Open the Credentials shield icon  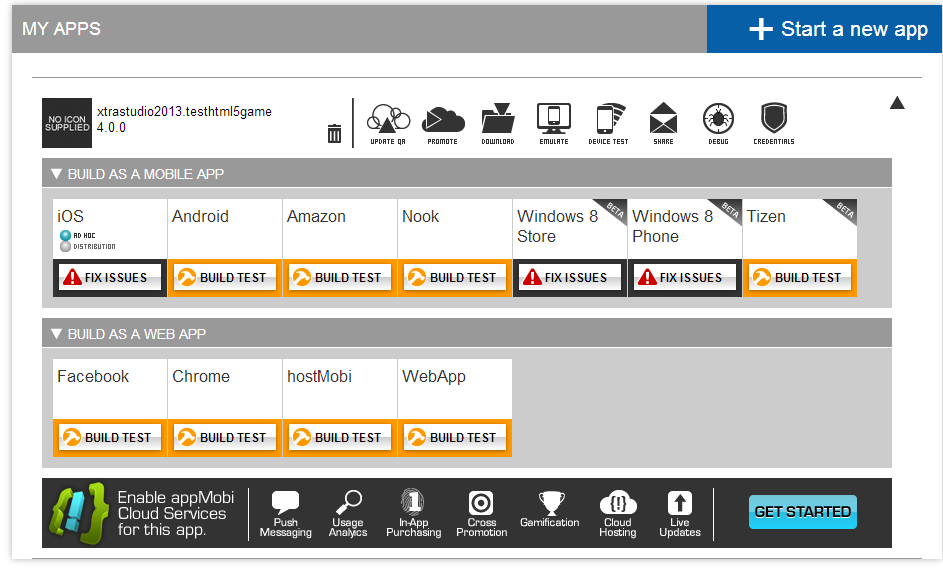click(x=773, y=123)
